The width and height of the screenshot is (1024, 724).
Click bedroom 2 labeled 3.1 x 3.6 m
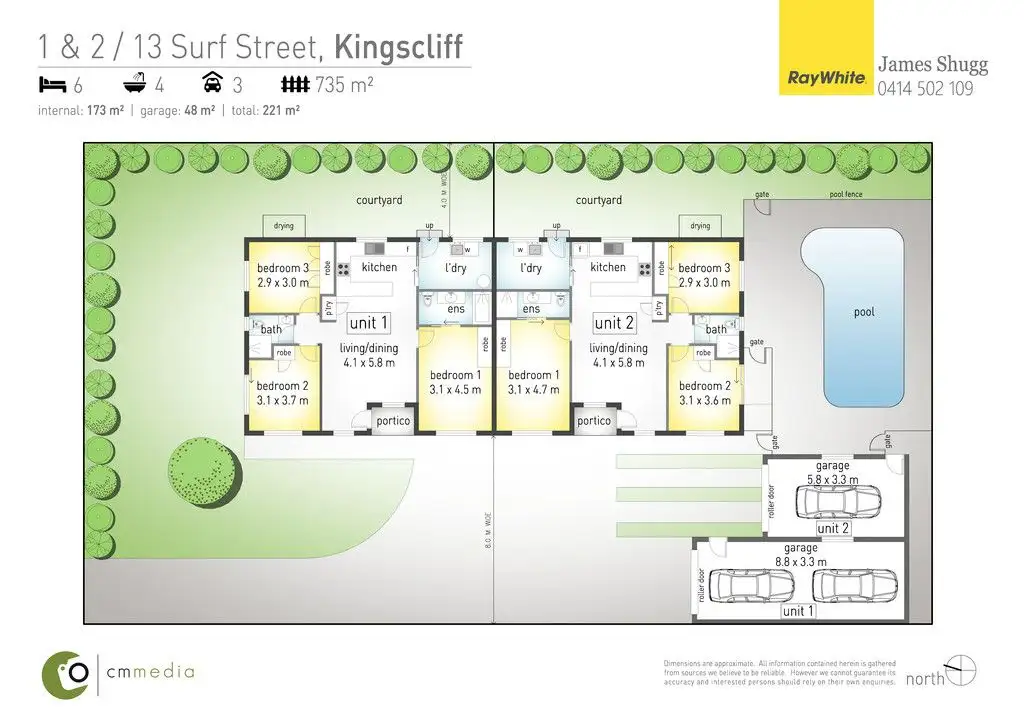click(x=704, y=393)
